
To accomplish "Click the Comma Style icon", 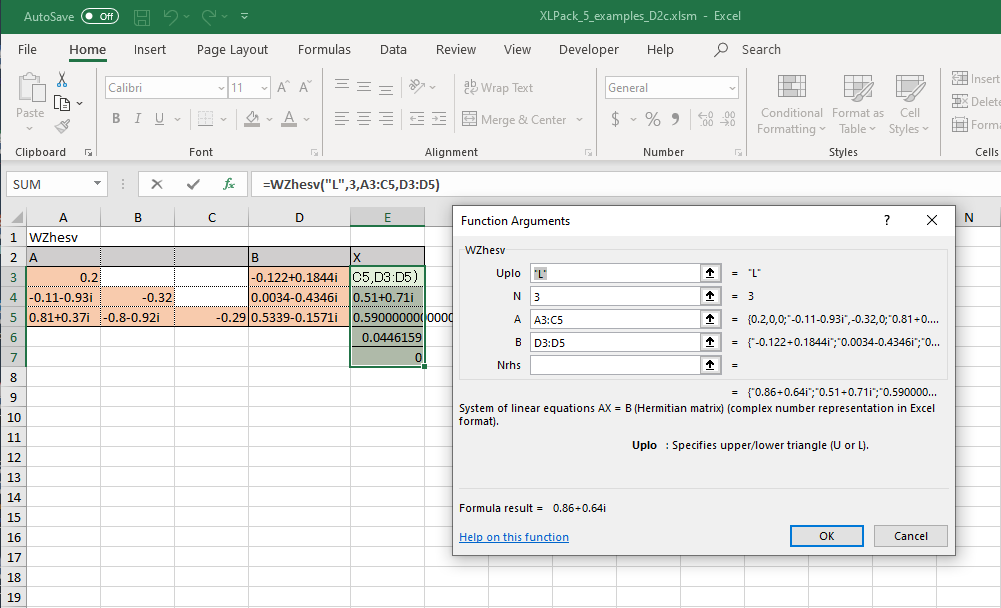I will pyautogui.click(x=675, y=119).
